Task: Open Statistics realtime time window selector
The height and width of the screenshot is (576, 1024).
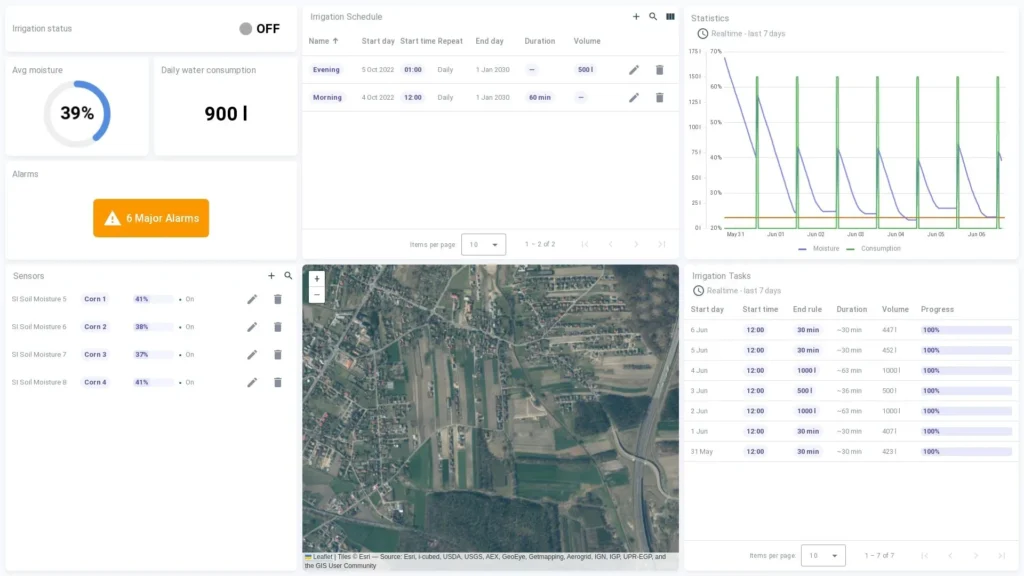Action: [741, 34]
